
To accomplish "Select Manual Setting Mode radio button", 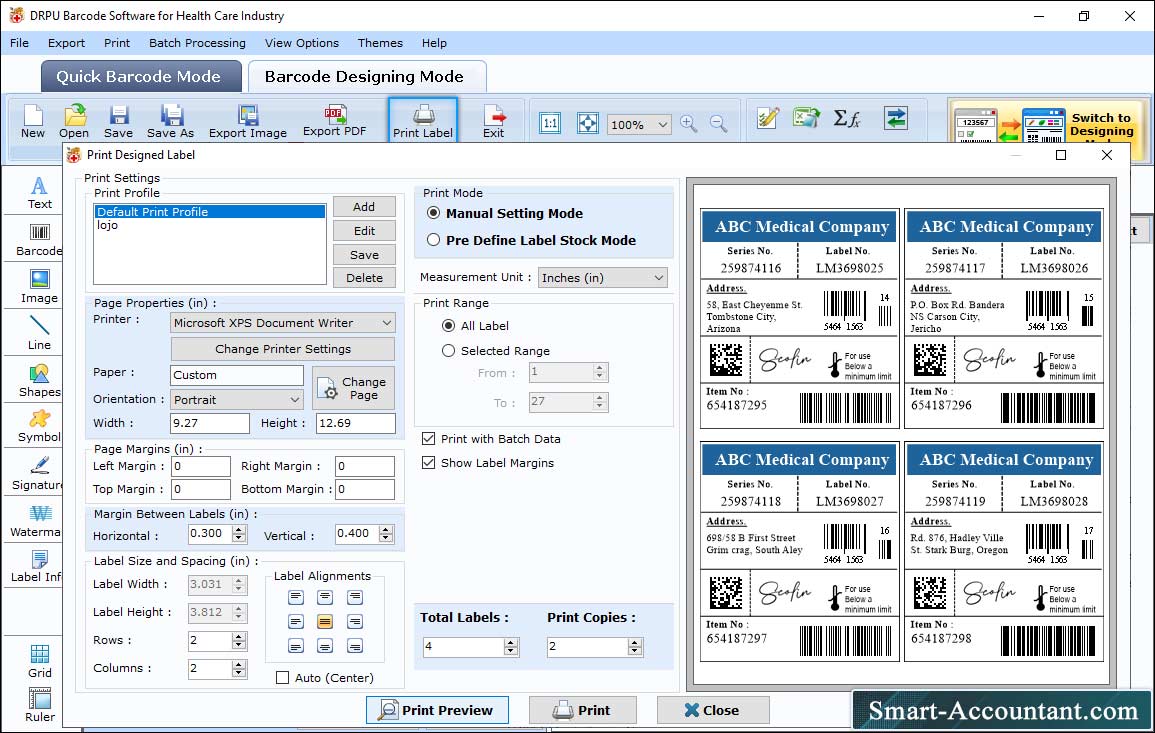I will [434, 214].
